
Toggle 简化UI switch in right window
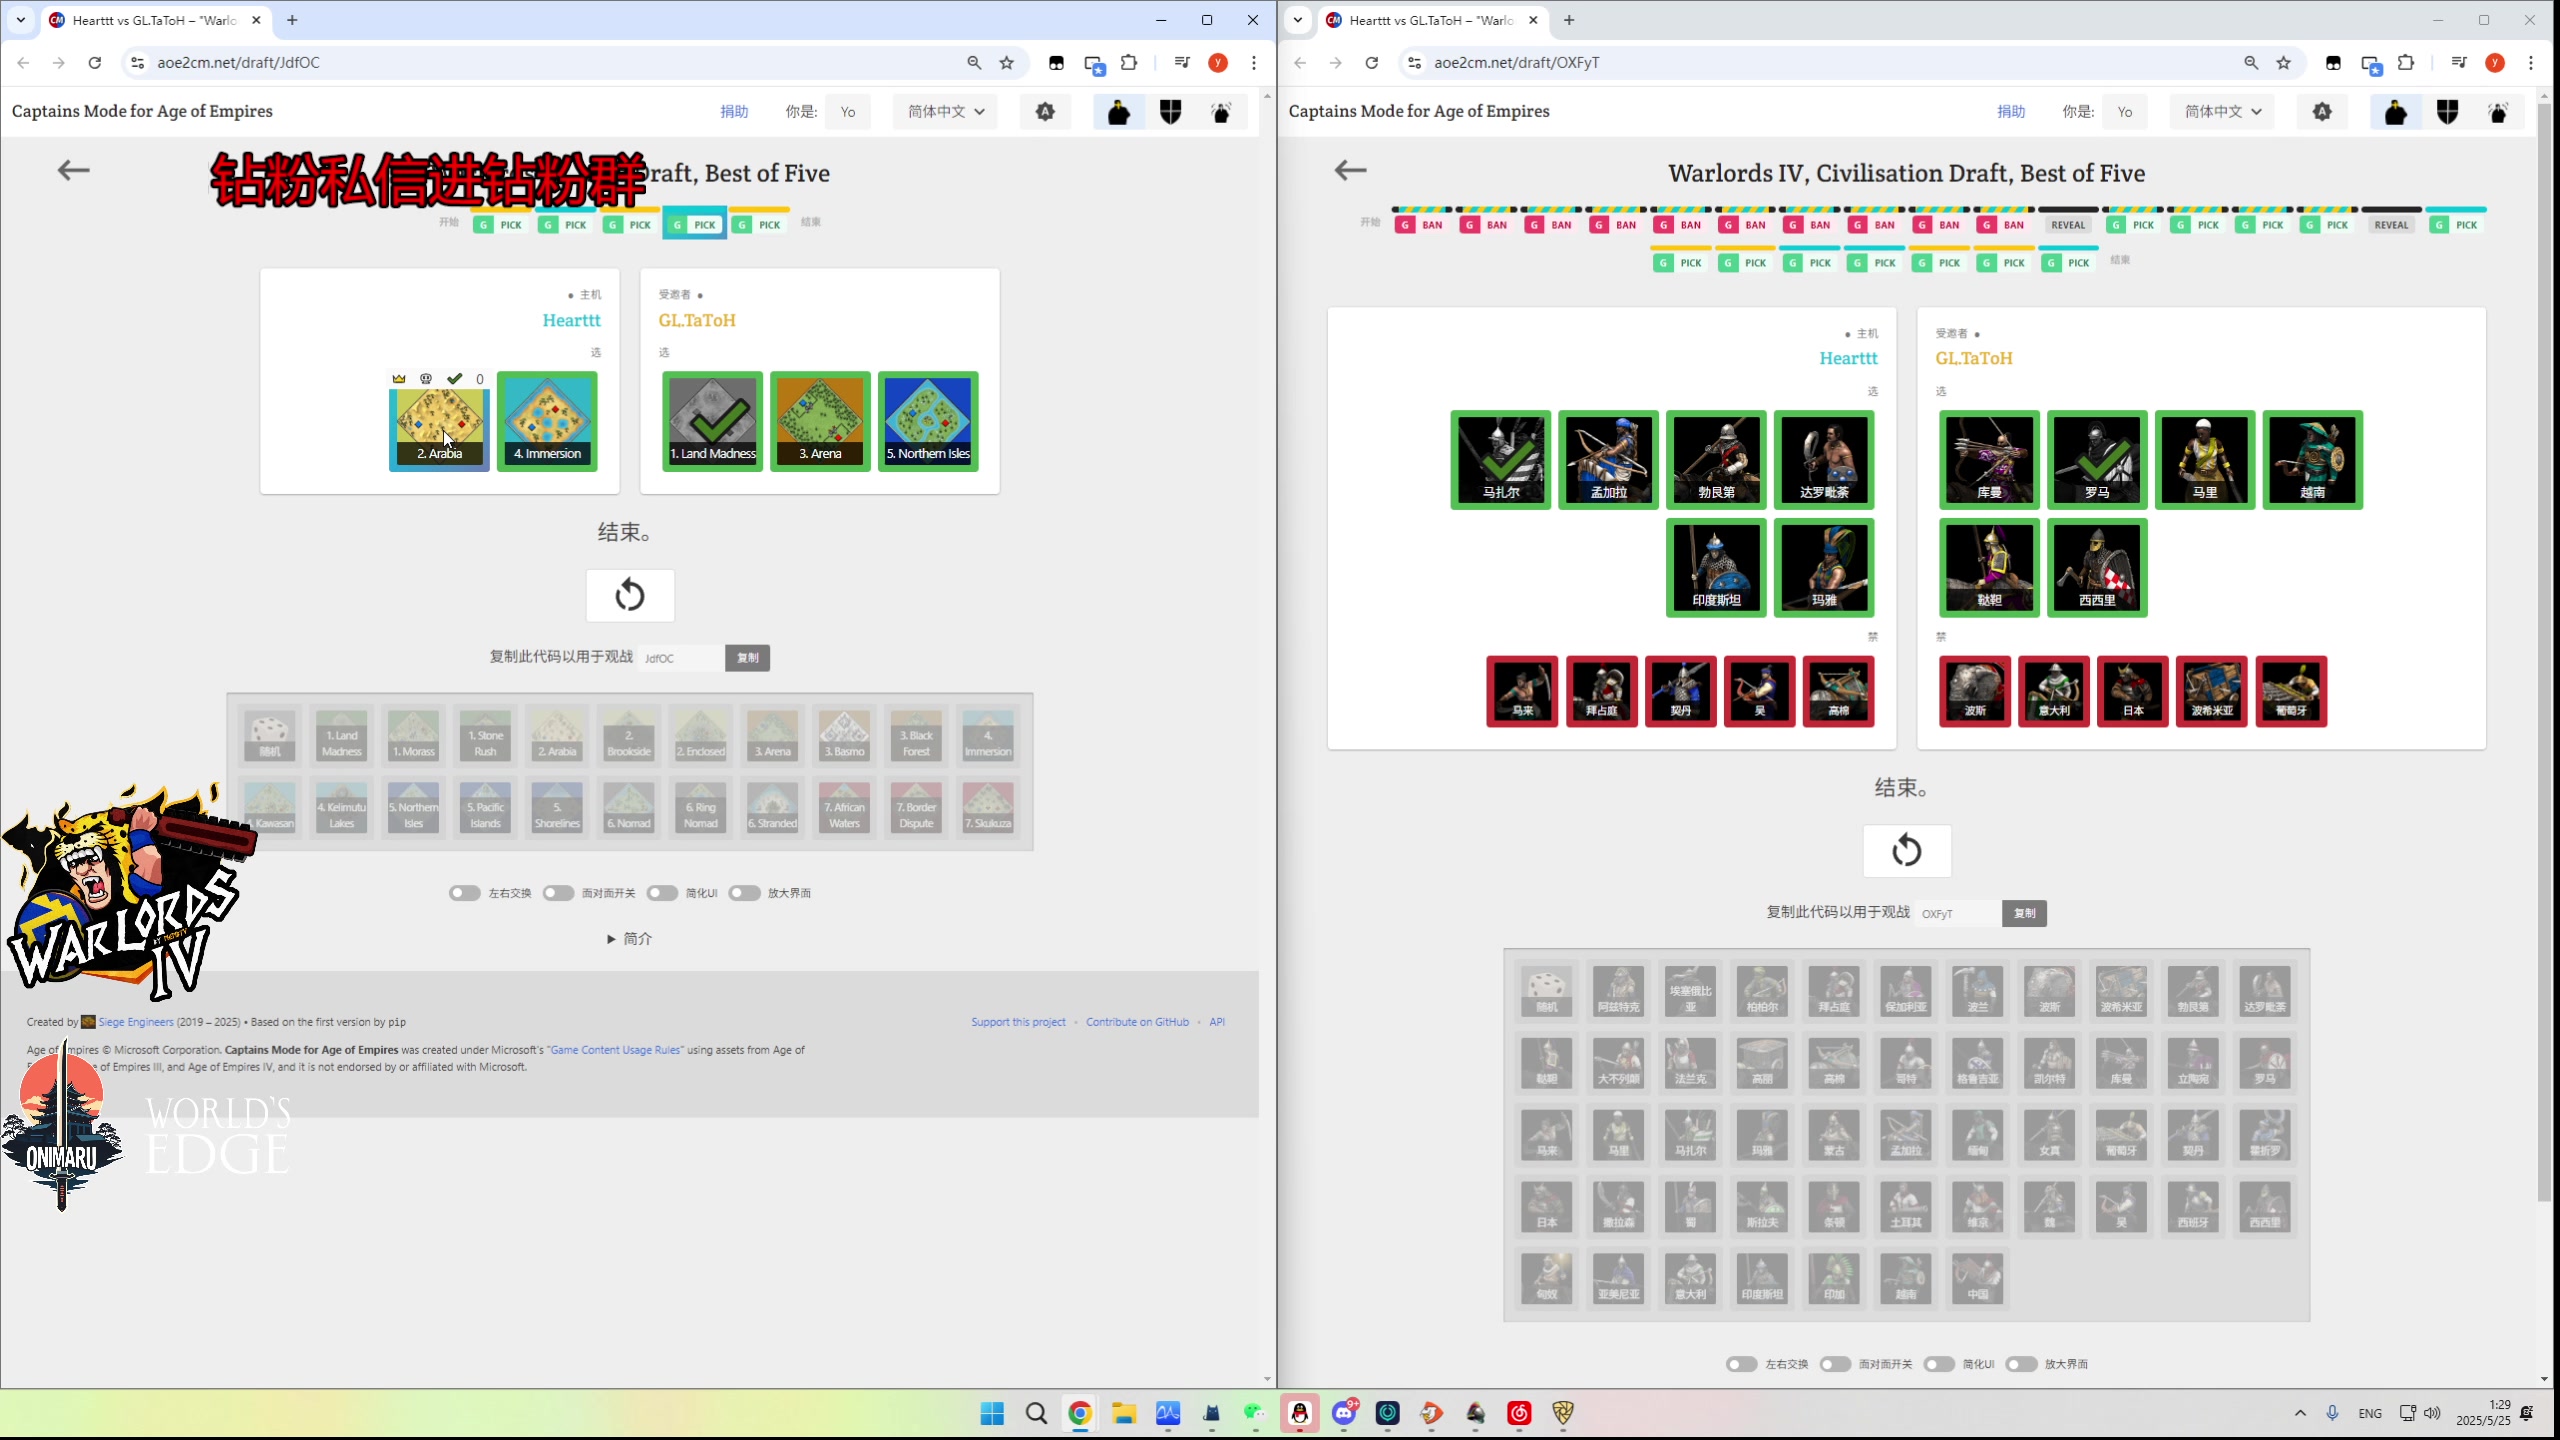coord(1939,1364)
